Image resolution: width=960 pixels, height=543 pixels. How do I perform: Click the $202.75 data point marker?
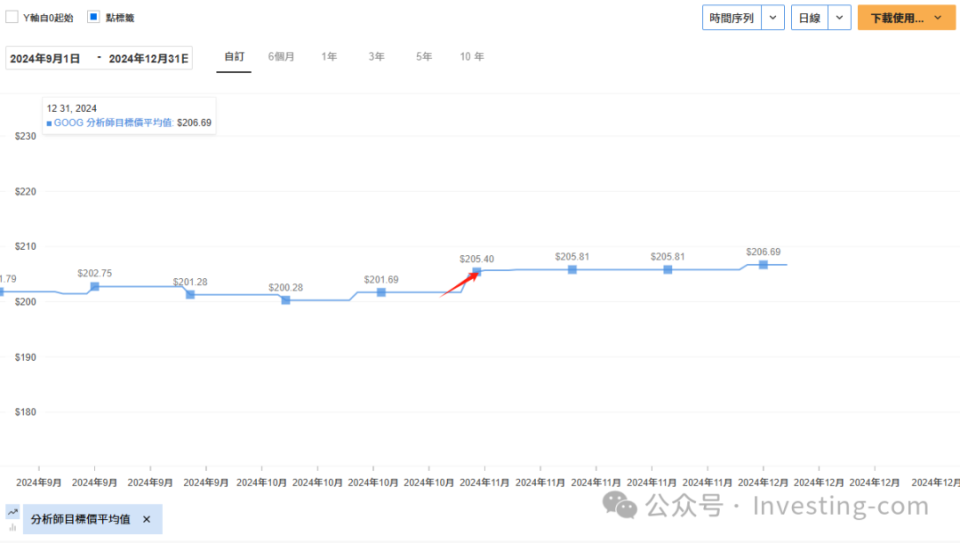point(95,286)
